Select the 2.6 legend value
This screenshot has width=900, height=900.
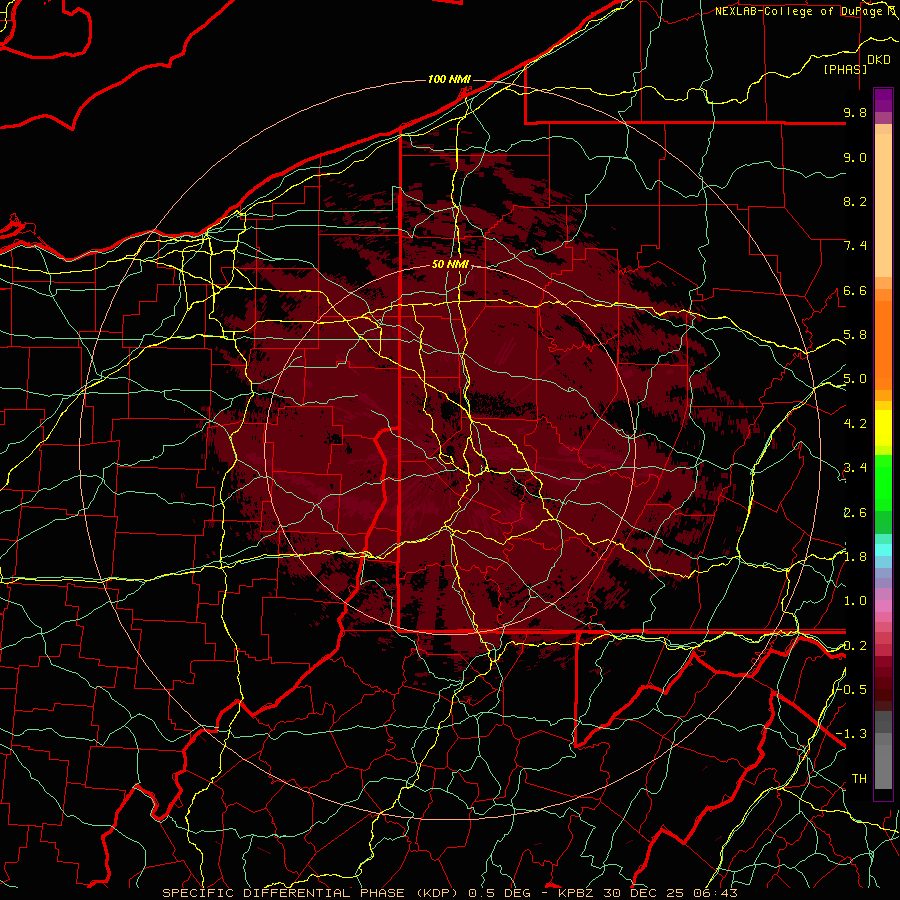pyautogui.click(x=855, y=513)
